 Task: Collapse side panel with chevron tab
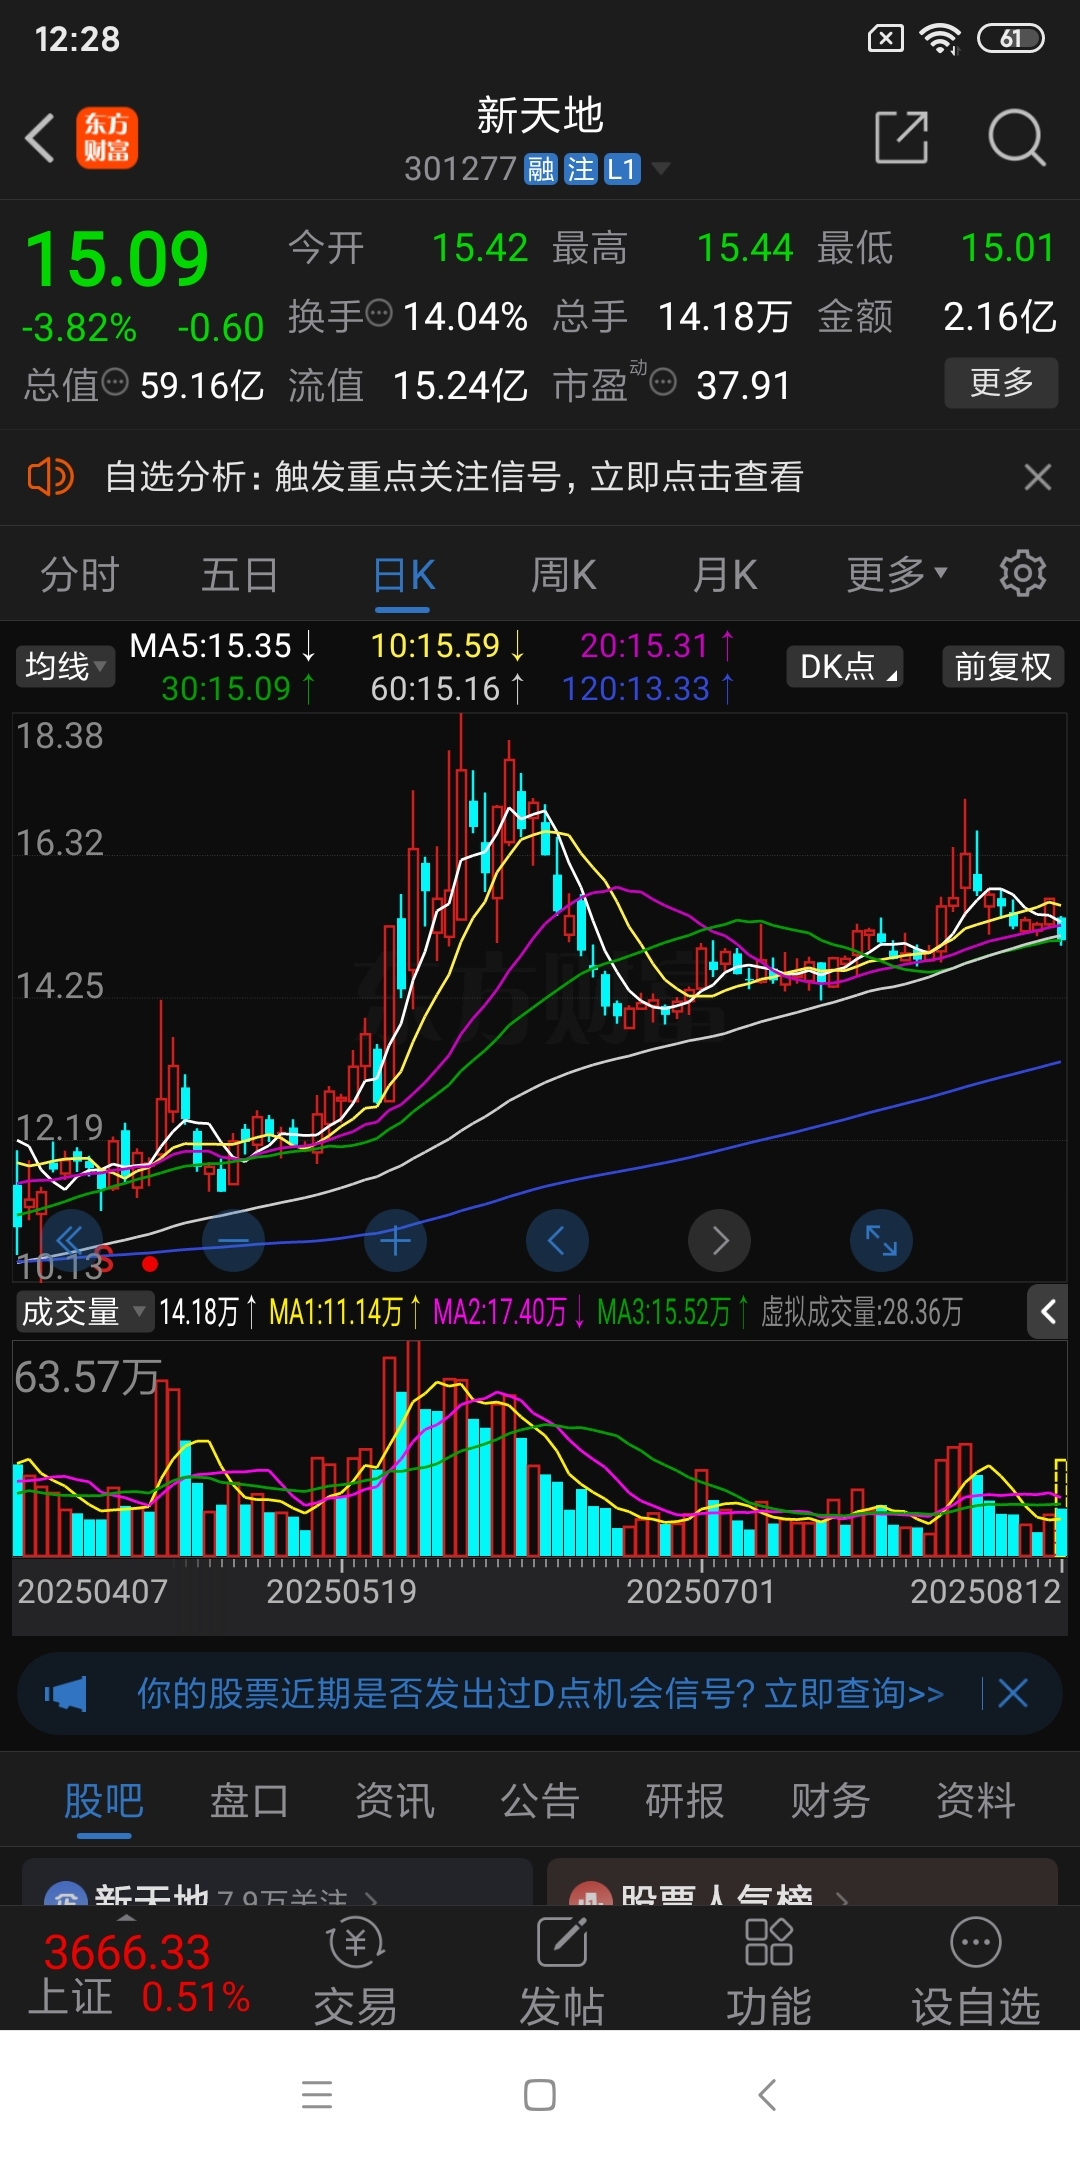tap(1048, 1311)
